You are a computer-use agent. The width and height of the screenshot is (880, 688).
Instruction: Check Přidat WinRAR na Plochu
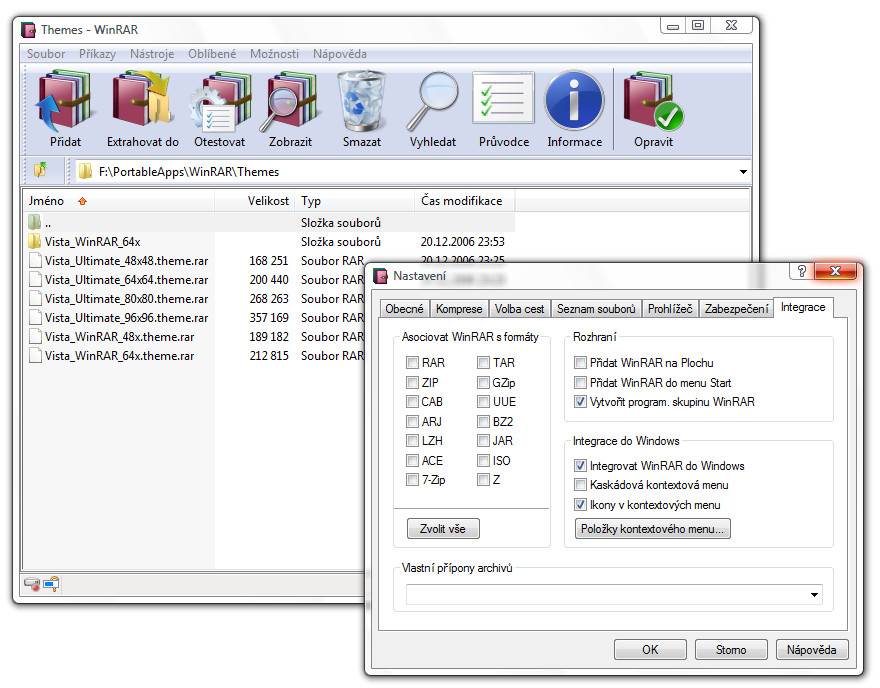point(581,363)
